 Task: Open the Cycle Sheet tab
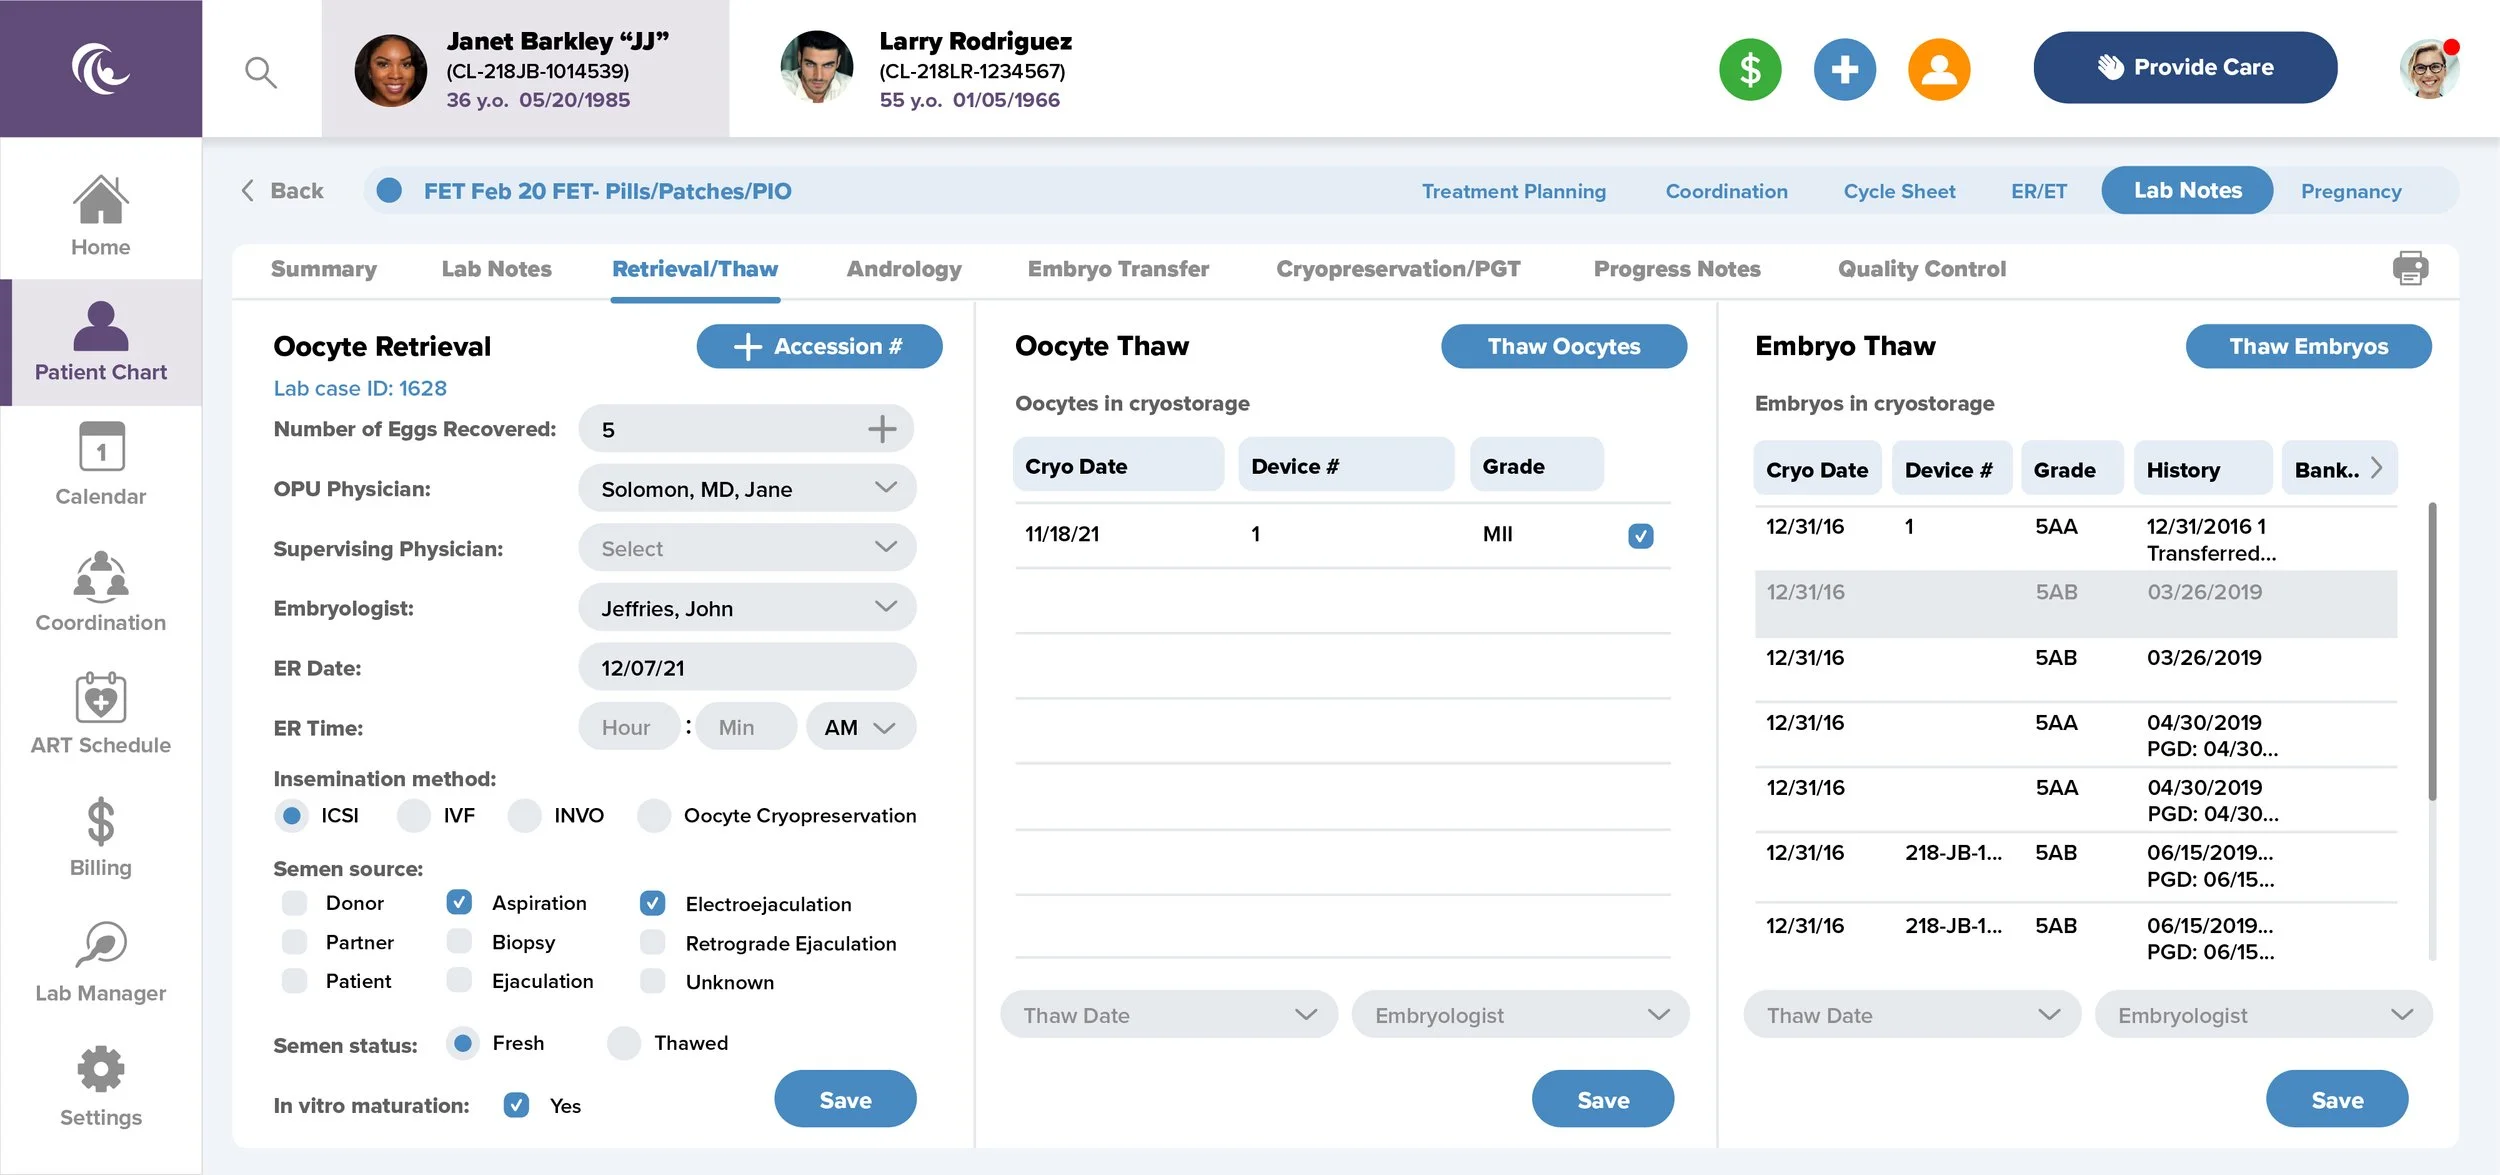[1898, 191]
